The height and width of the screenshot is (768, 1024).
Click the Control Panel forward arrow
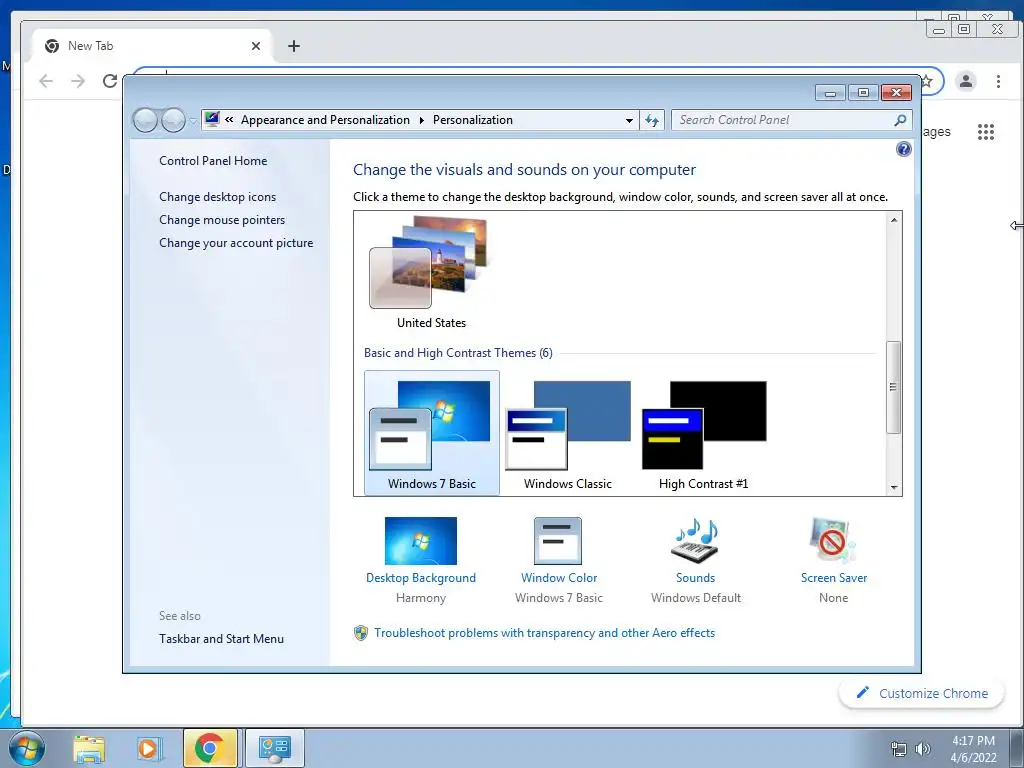tap(173, 120)
